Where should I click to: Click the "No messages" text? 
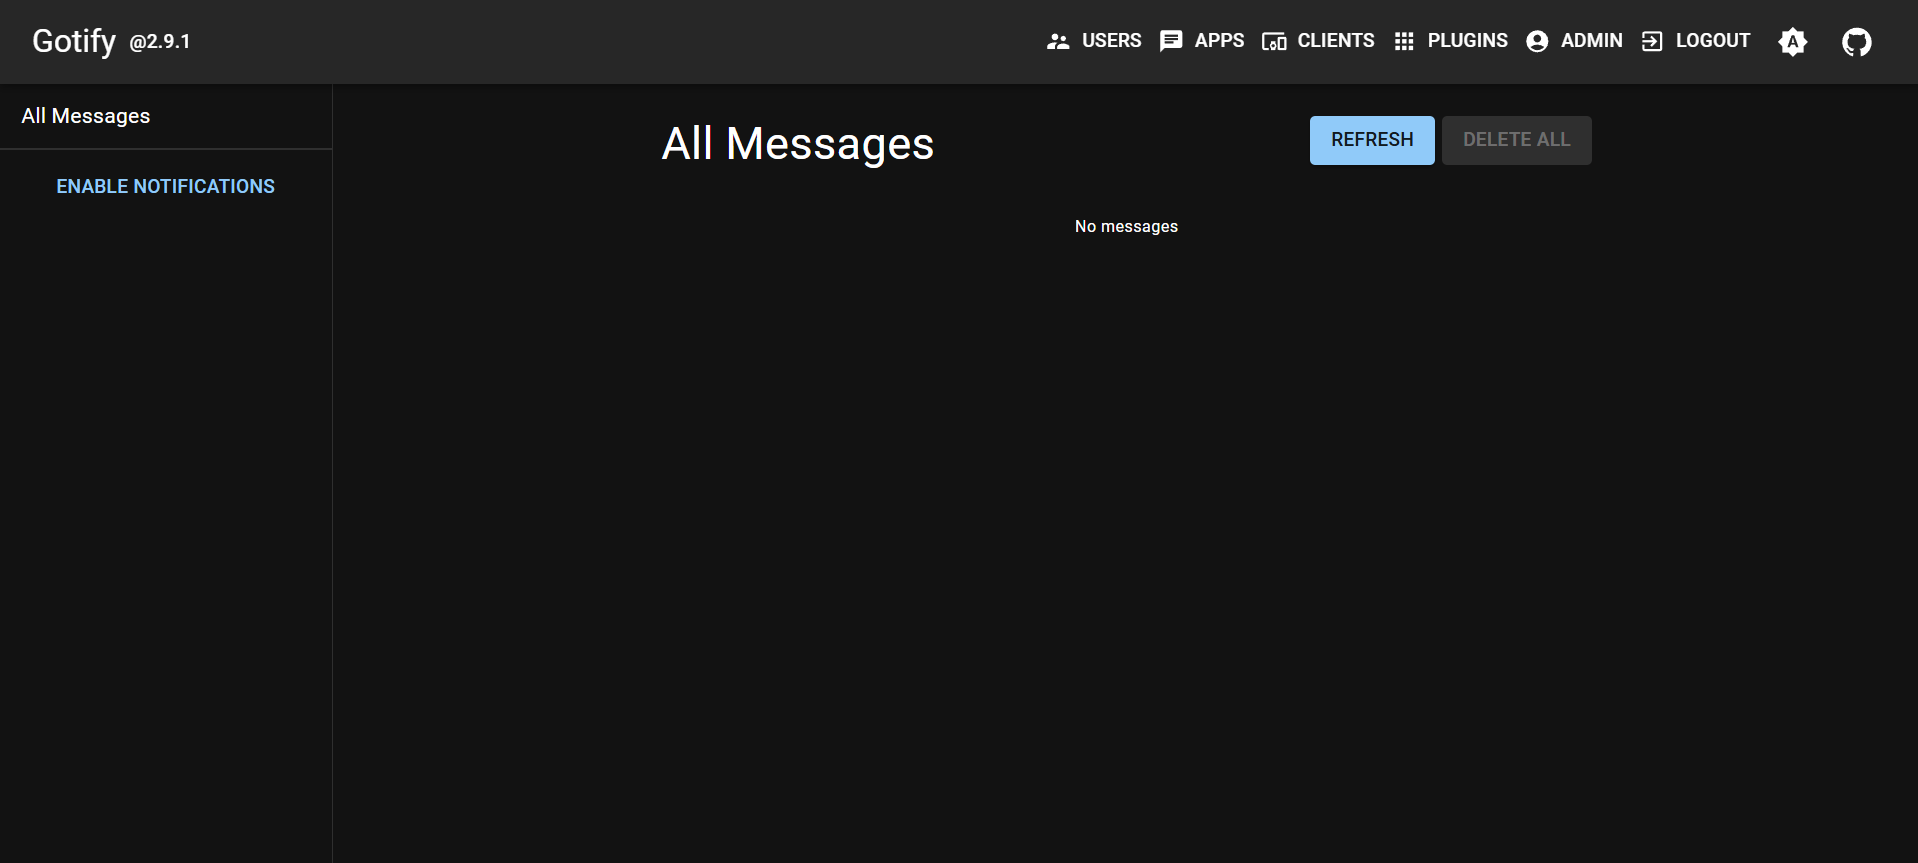click(1126, 227)
